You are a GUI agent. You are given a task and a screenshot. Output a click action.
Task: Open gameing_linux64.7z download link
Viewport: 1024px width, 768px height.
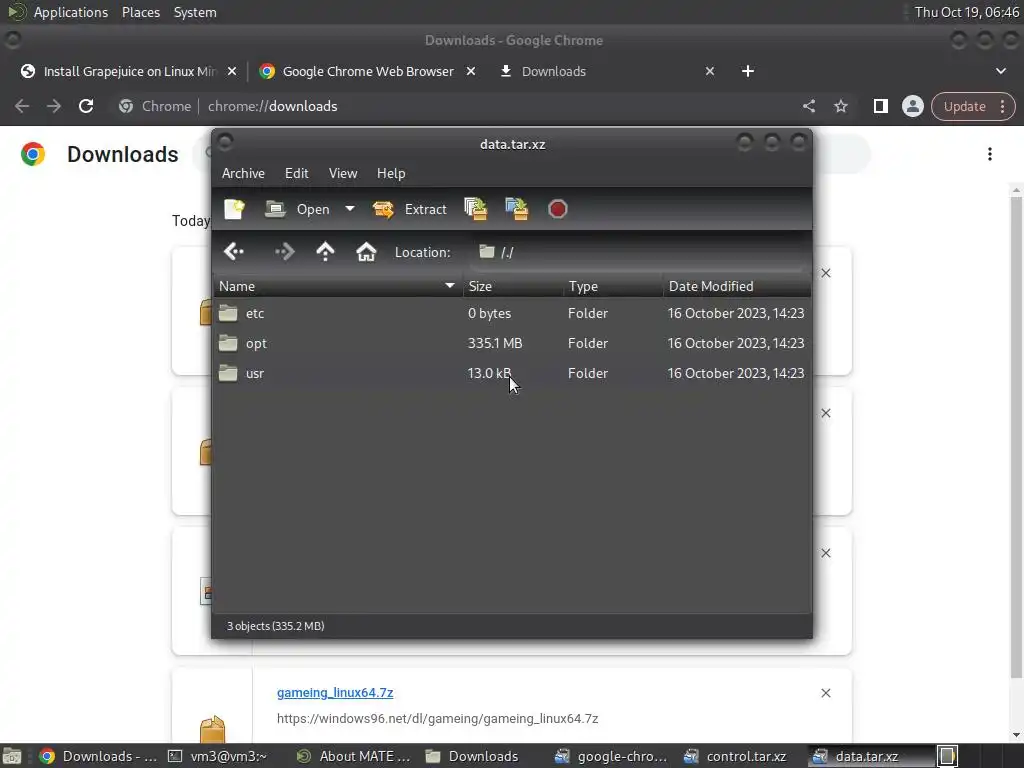click(335, 692)
